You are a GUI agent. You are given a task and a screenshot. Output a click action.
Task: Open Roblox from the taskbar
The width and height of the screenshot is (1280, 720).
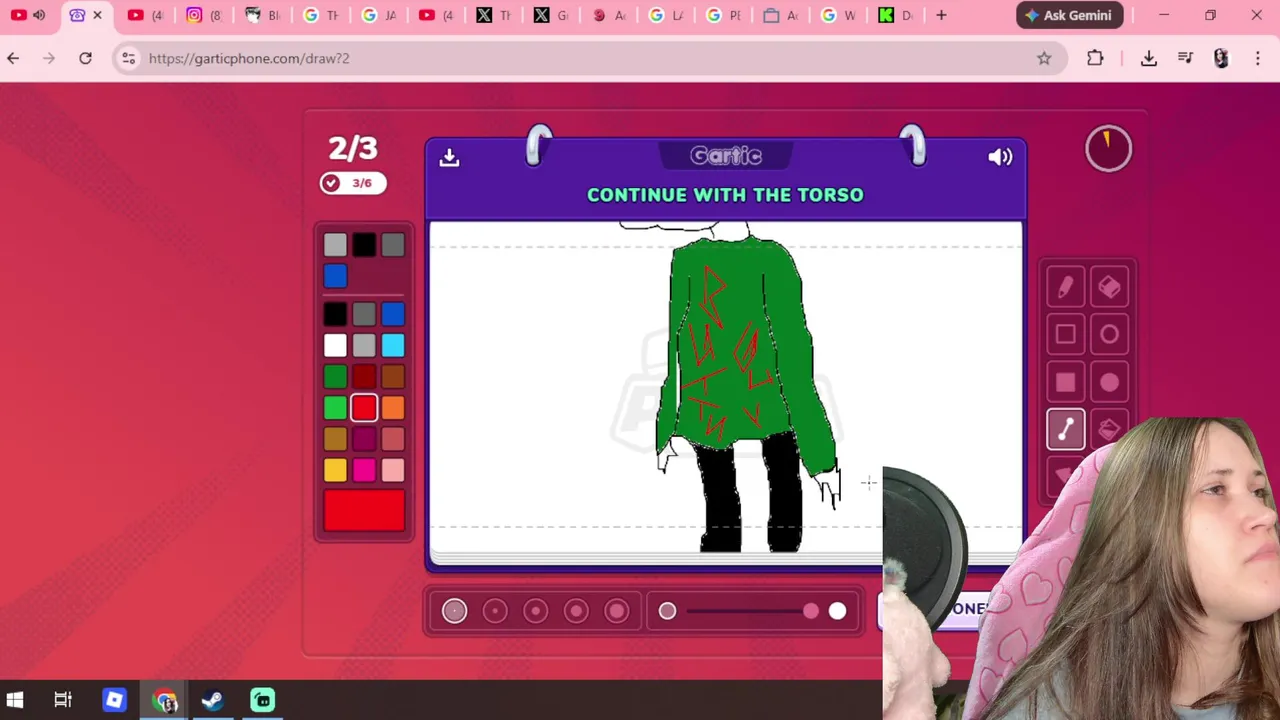(114, 700)
